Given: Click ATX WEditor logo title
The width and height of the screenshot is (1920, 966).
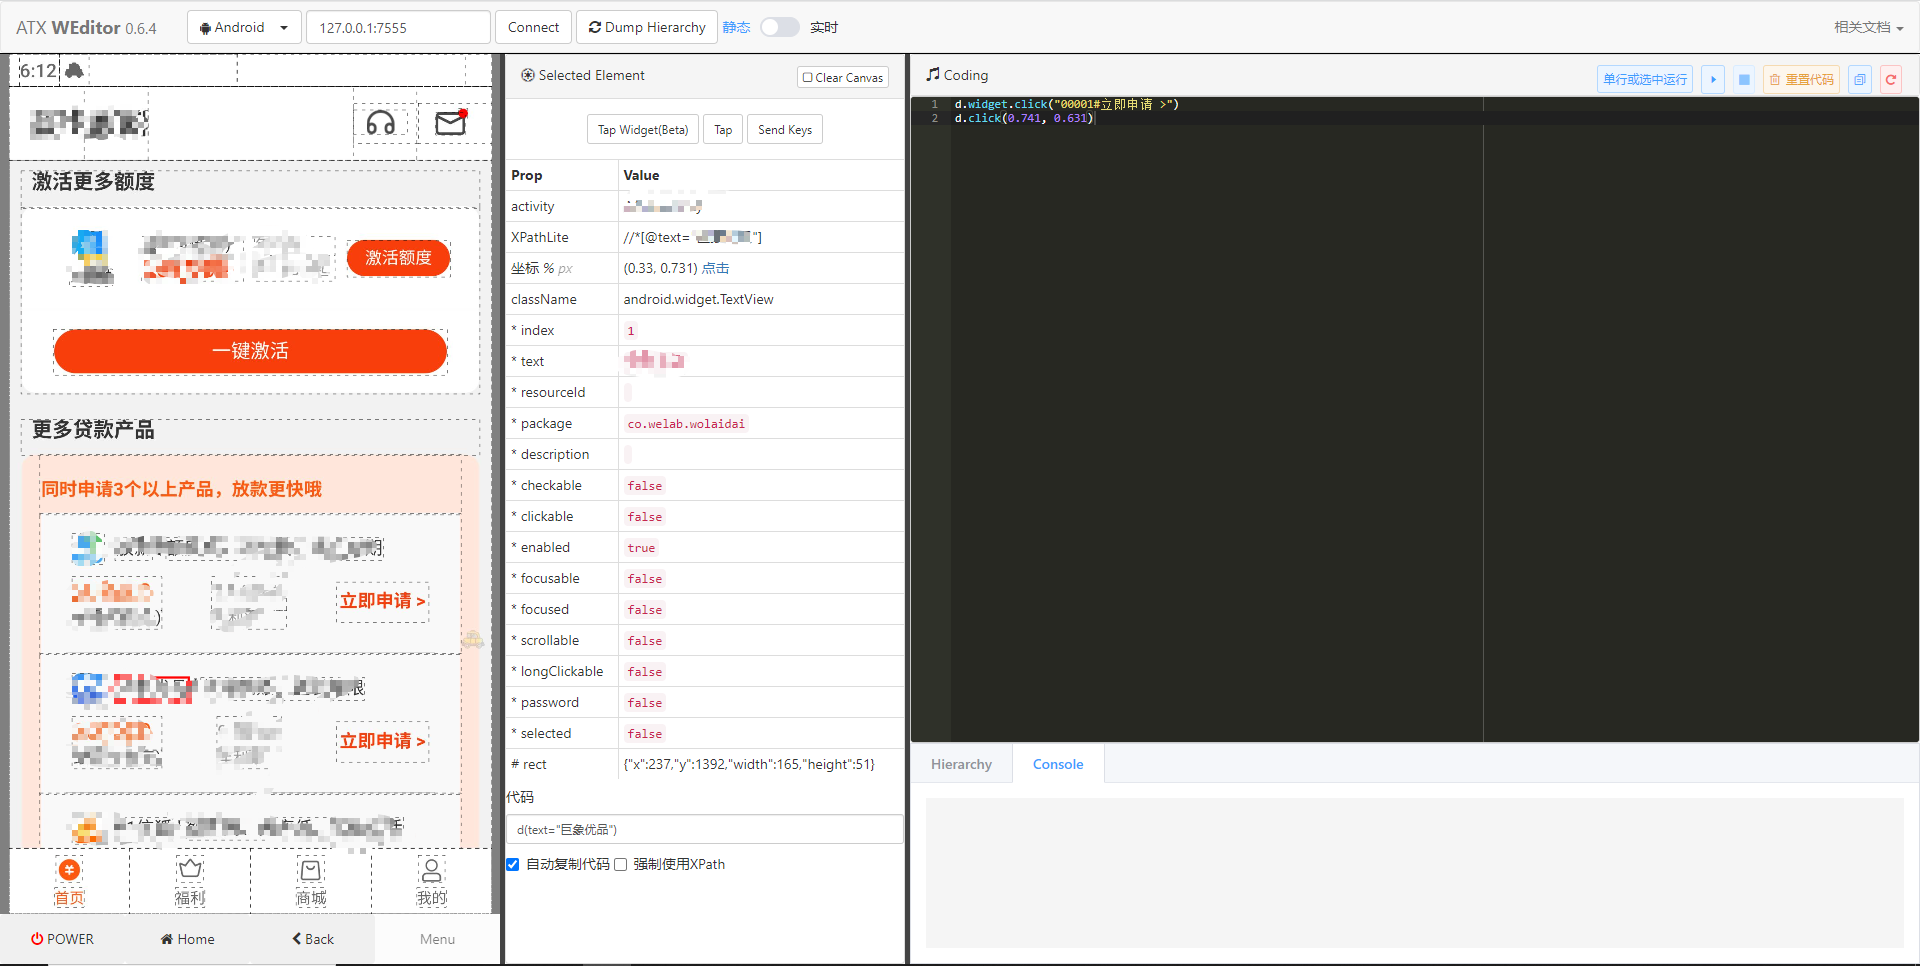Looking at the screenshot, I should point(86,28).
